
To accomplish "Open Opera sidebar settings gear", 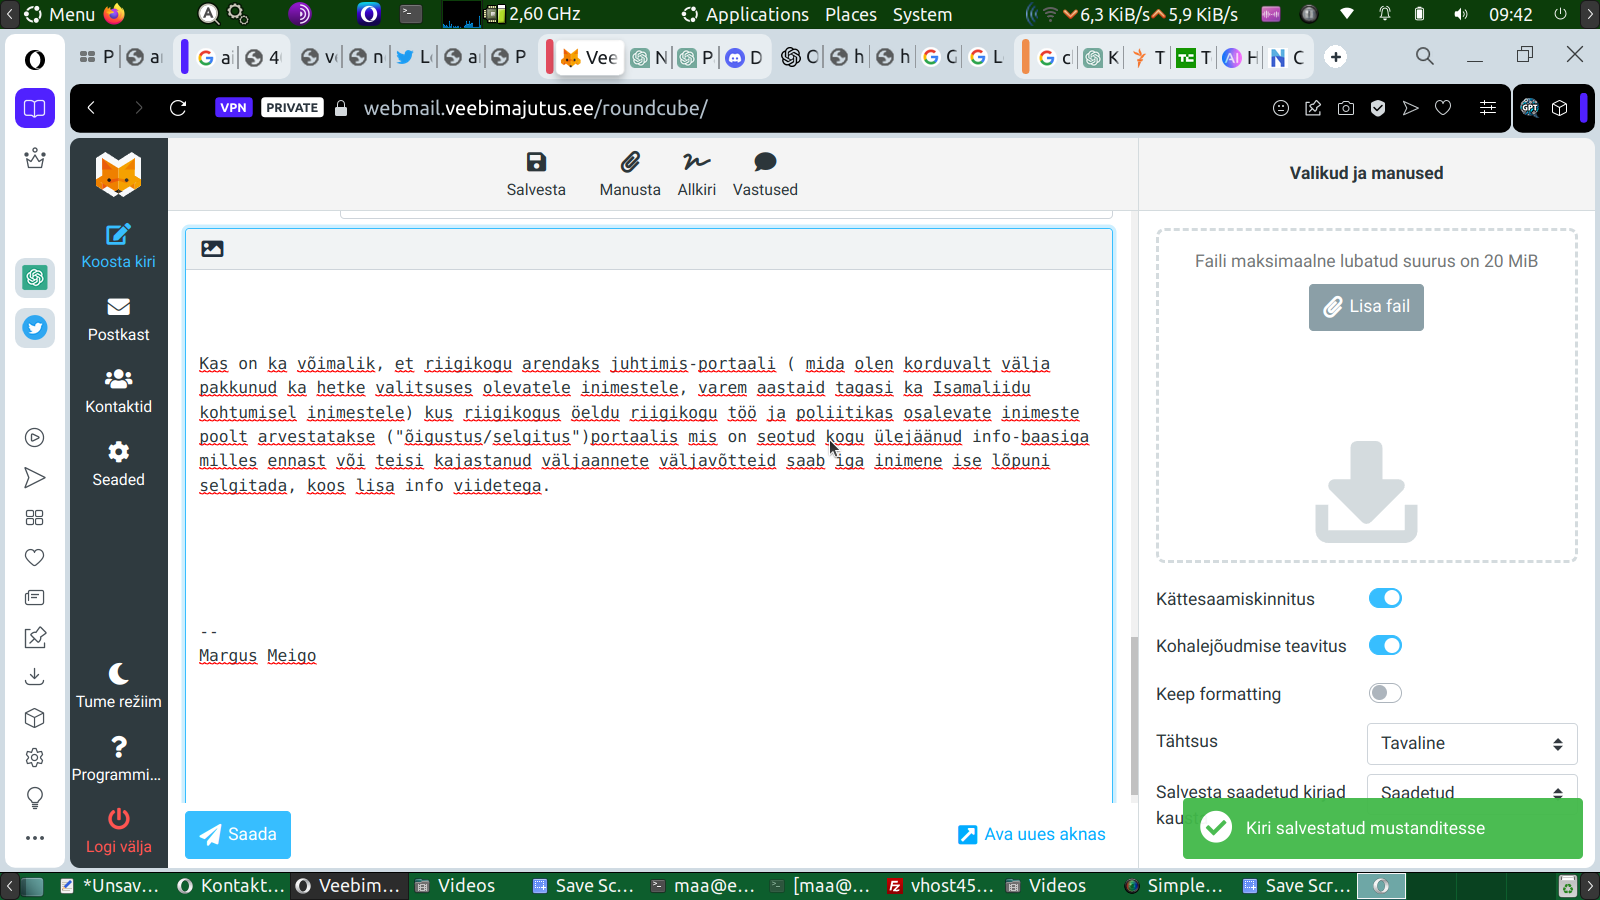I will coord(35,757).
